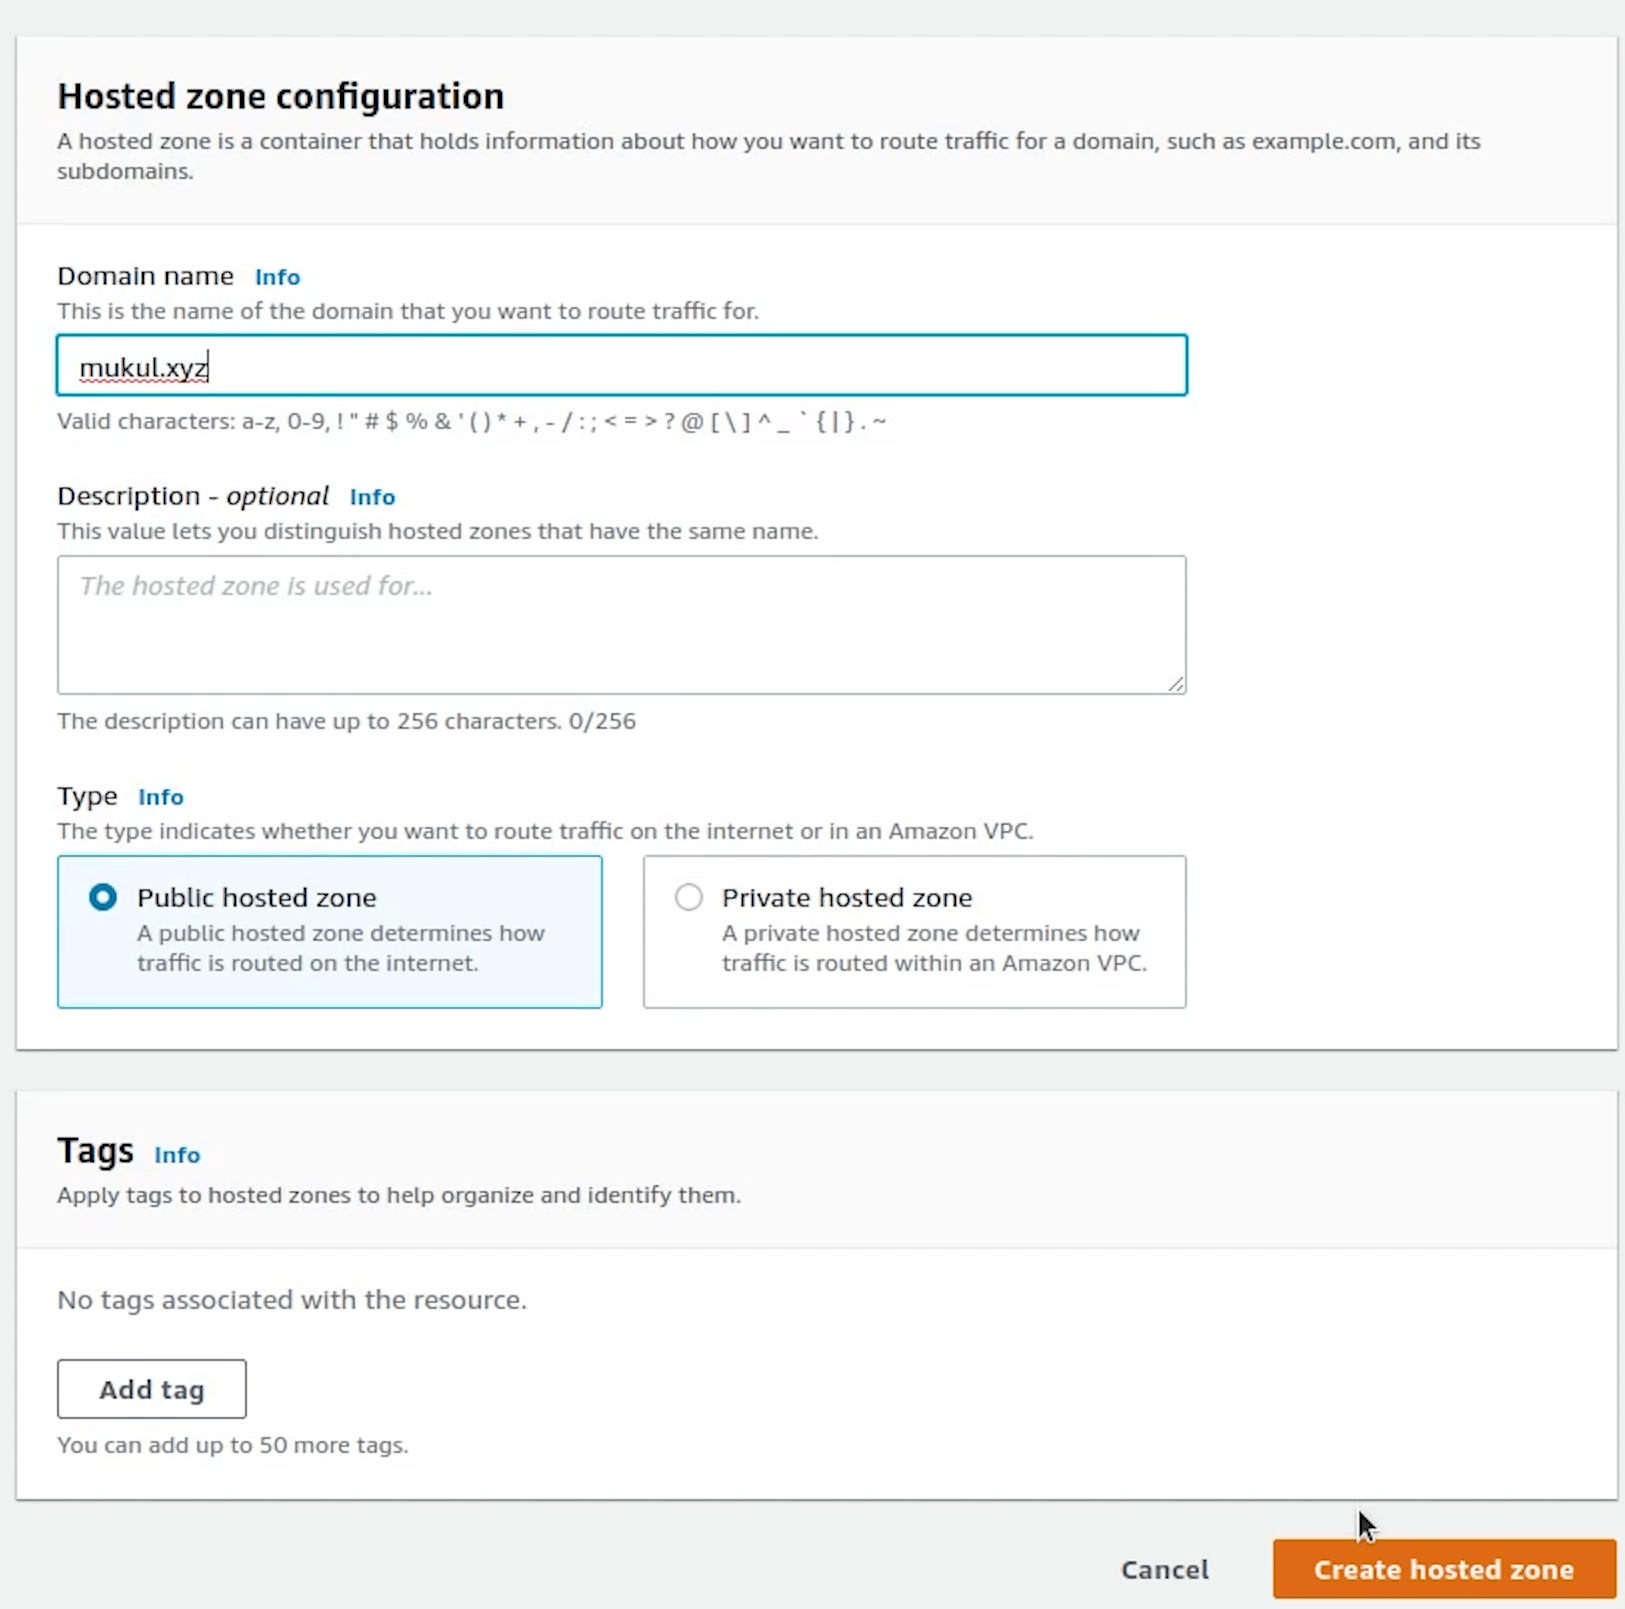Focus the Domain name input field
This screenshot has height=1609, width=1625.
(620, 366)
